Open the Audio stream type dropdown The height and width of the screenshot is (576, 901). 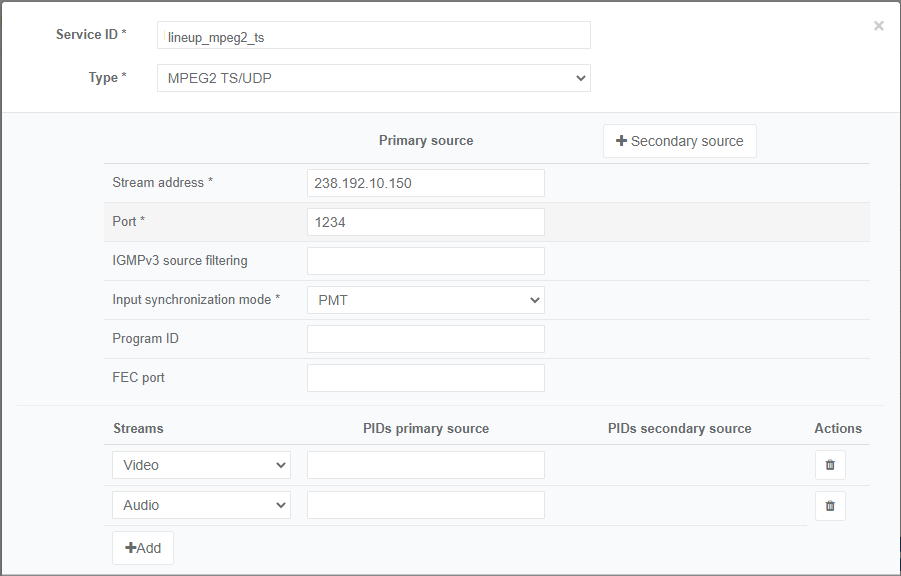pyautogui.click(x=201, y=505)
